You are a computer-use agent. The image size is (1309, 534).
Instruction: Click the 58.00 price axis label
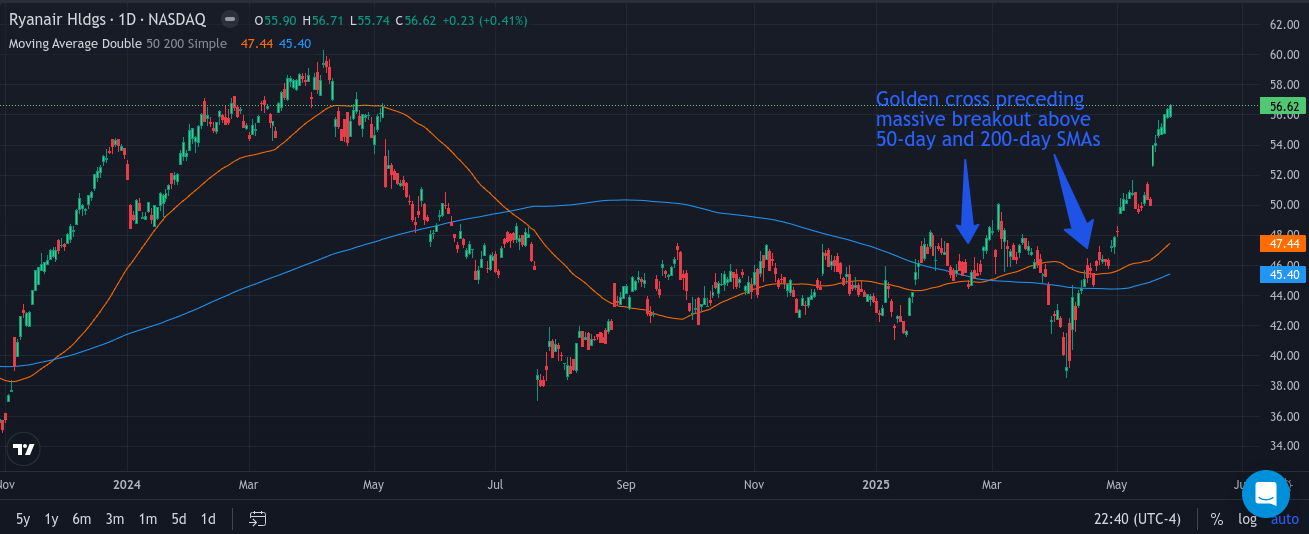tap(1284, 85)
